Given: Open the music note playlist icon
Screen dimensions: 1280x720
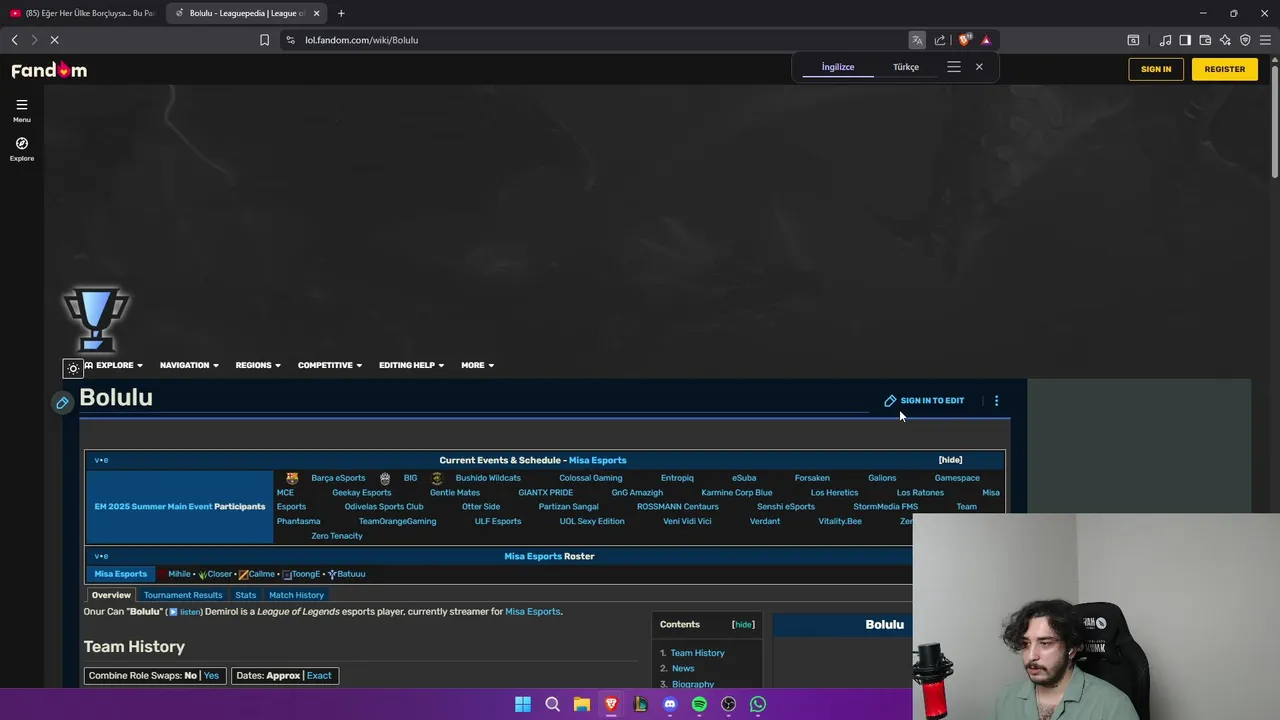Looking at the screenshot, I should point(1165,40).
